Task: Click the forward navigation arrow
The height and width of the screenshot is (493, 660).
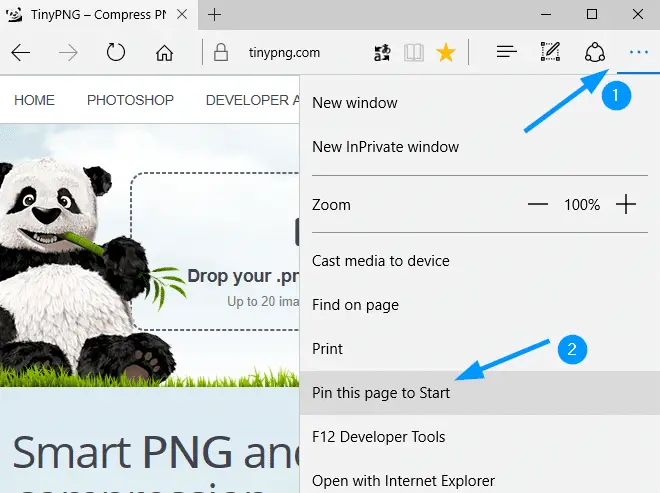Action: click(x=68, y=53)
